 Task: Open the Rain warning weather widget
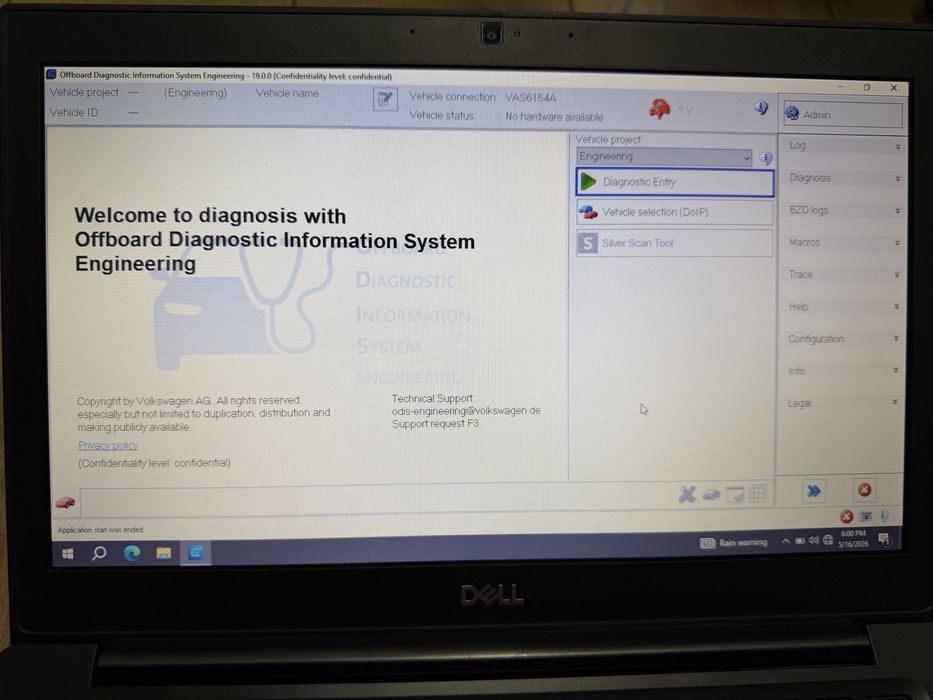[x=734, y=543]
